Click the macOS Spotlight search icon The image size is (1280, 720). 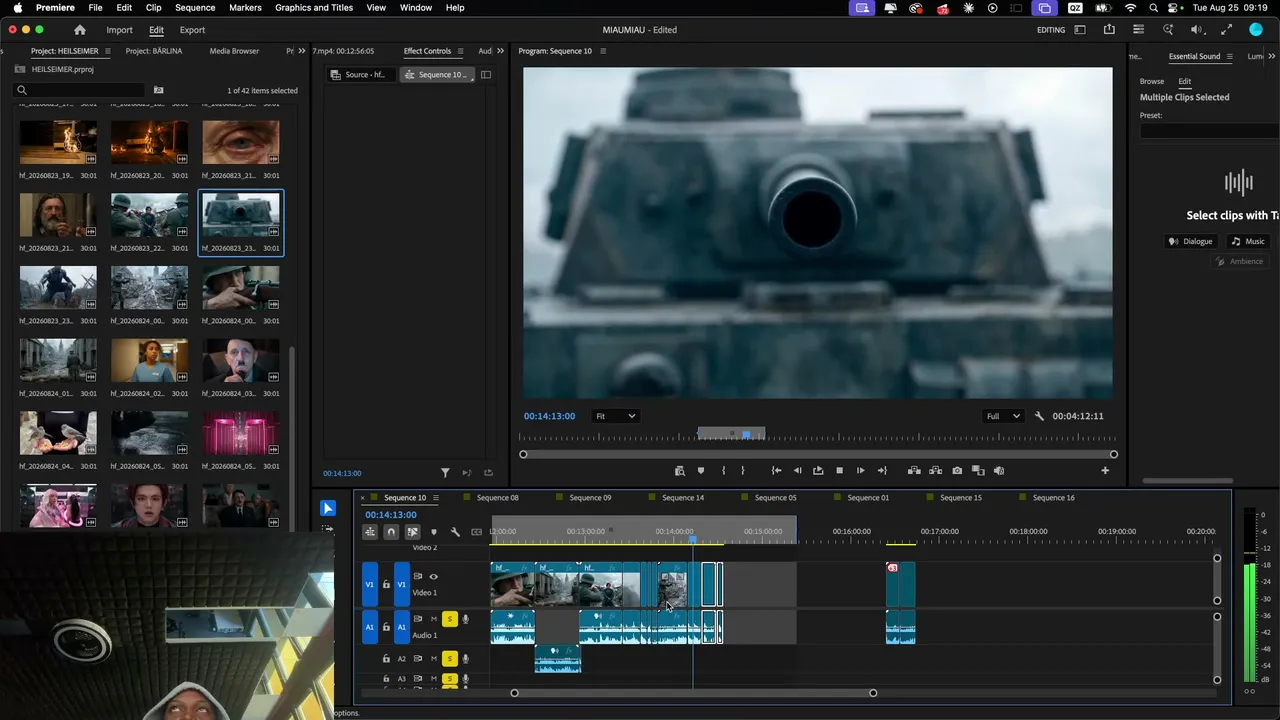[x=1152, y=8]
